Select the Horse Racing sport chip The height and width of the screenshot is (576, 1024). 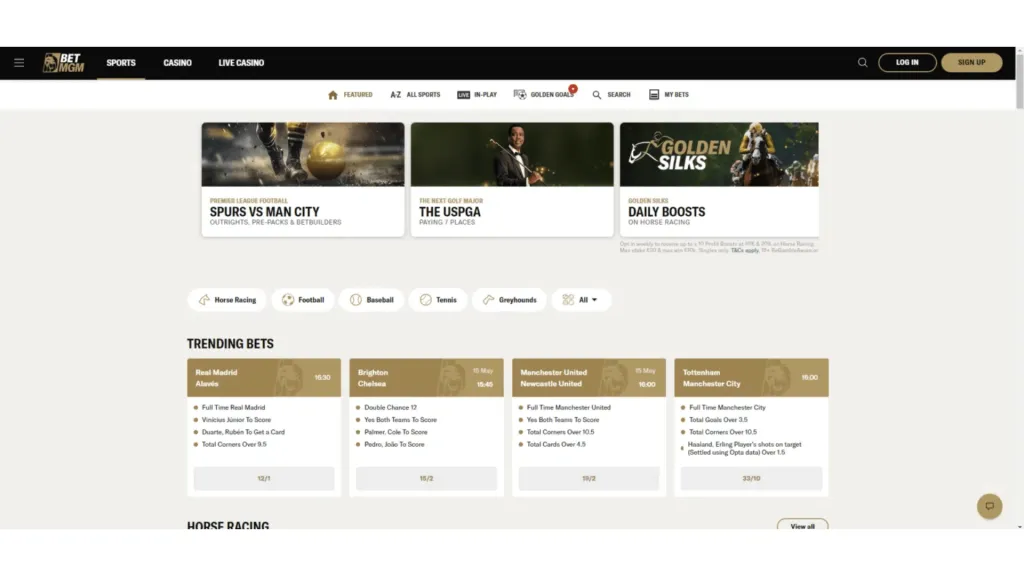click(x=227, y=300)
